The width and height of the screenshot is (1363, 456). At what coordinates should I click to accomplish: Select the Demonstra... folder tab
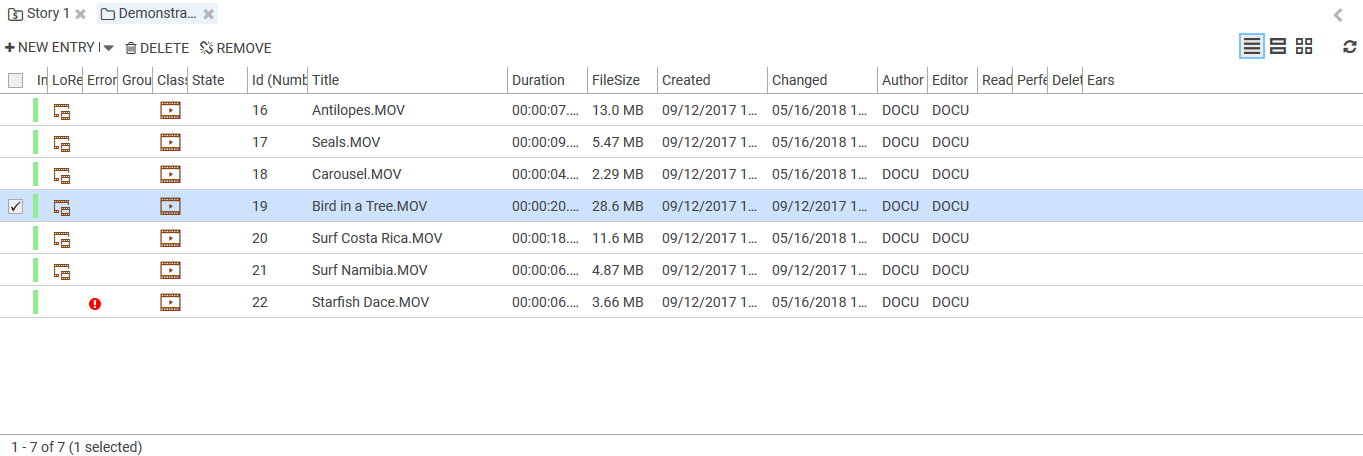click(x=149, y=14)
